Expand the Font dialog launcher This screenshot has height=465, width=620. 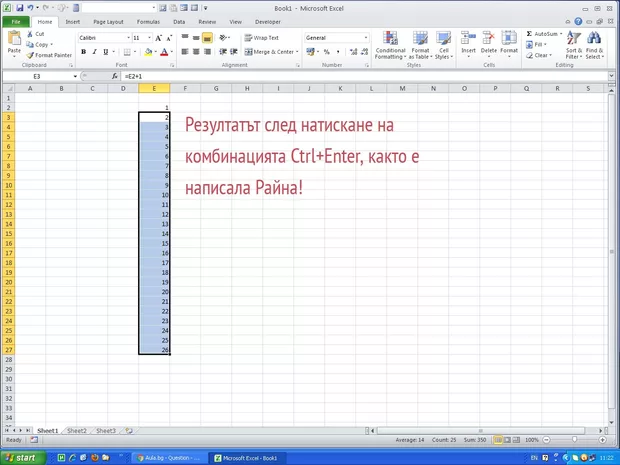click(x=172, y=65)
